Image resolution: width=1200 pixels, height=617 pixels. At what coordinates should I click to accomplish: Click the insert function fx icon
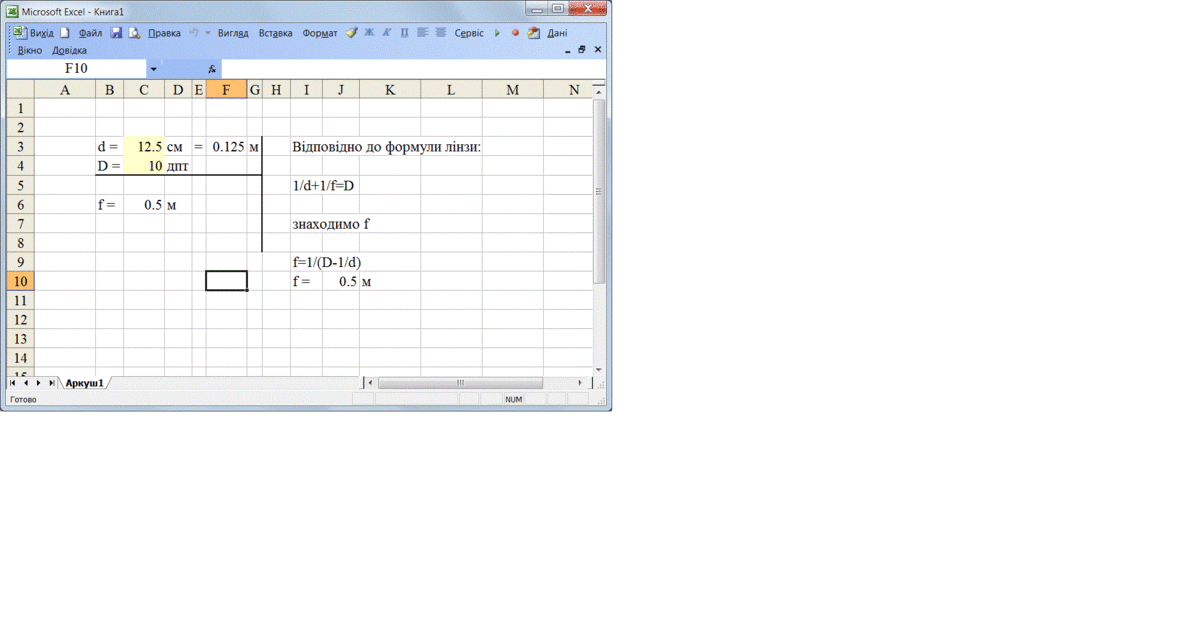tap(212, 69)
